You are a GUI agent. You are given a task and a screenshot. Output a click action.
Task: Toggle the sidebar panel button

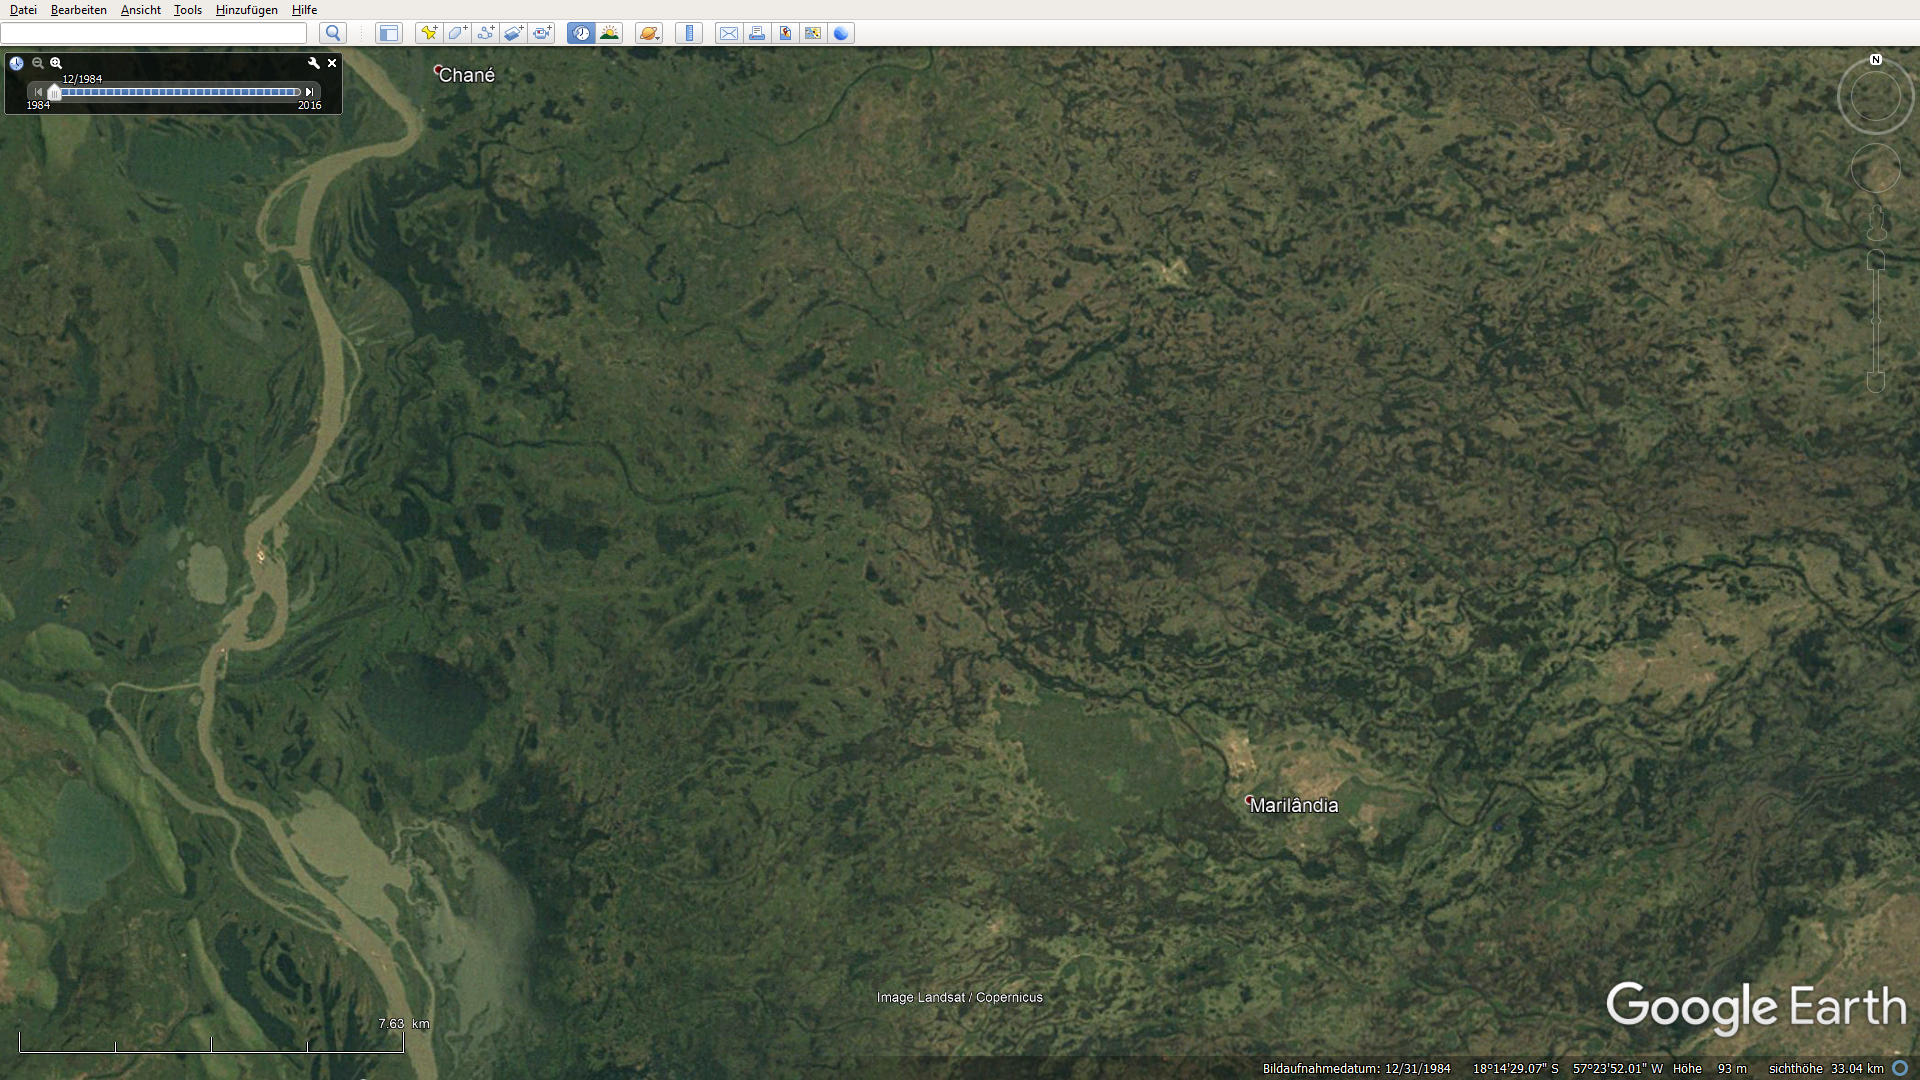(x=388, y=33)
